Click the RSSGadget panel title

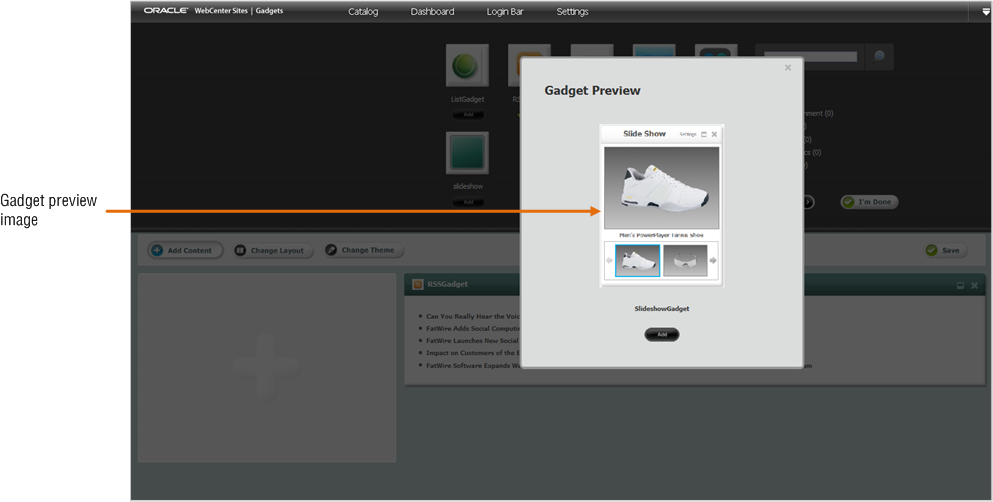[447, 285]
